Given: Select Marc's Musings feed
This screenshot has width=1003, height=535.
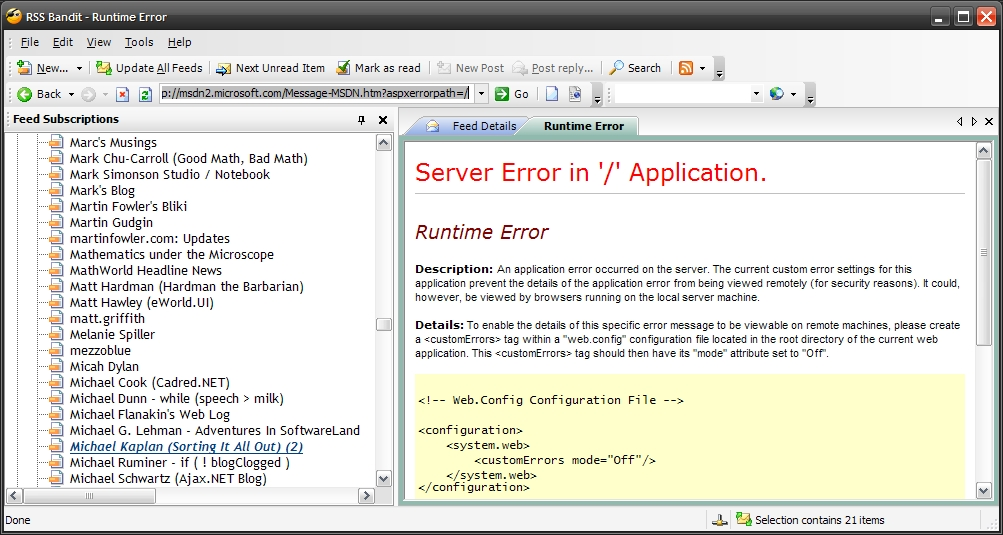Looking at the screenshot, I should (x=113, y=143).
